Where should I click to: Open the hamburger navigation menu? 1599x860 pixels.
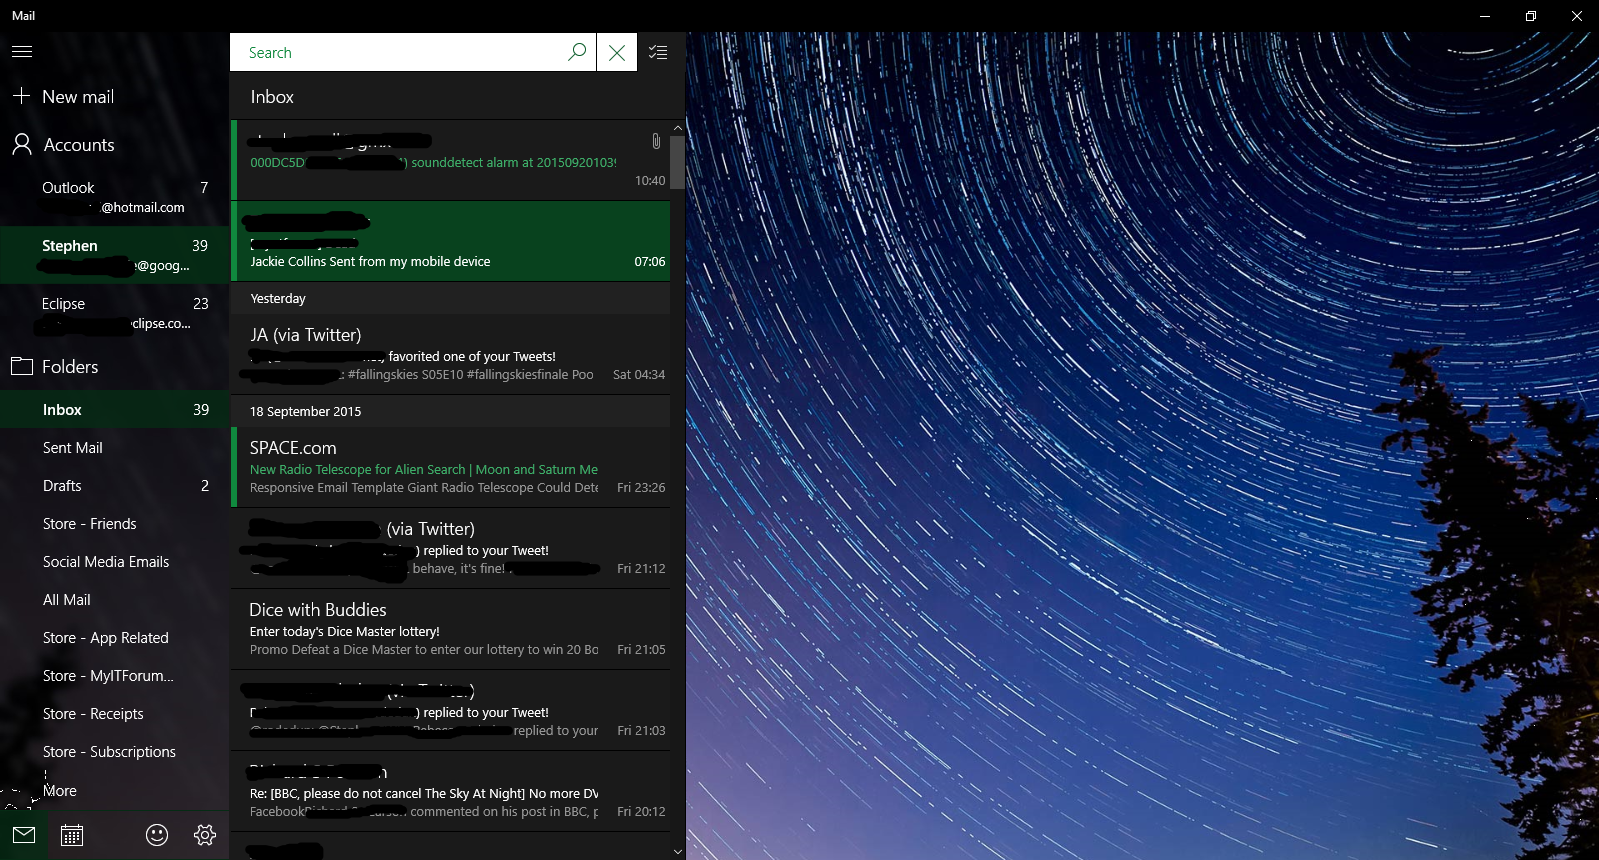pos(22,51)
